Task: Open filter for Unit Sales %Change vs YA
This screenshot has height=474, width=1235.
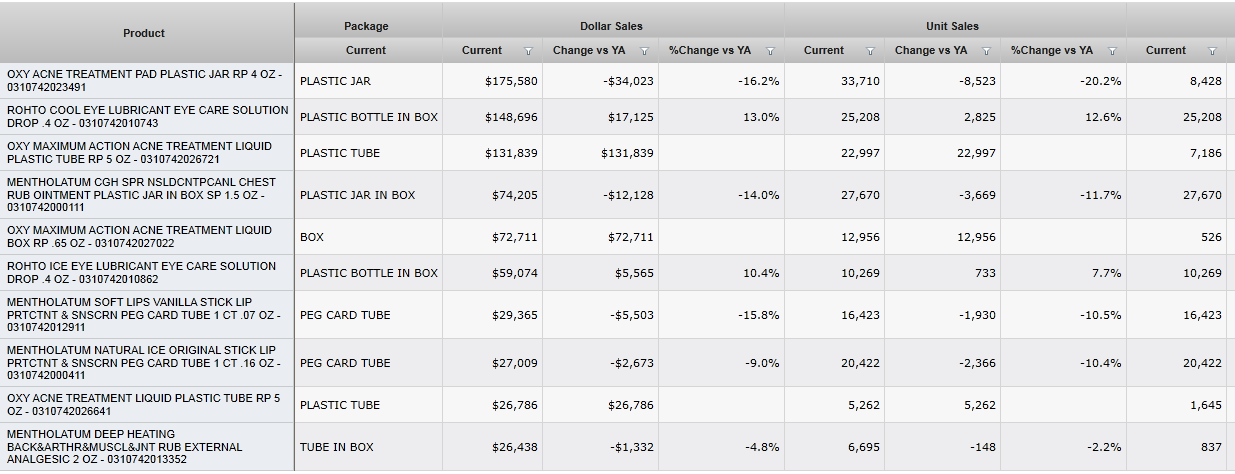Action: (1112, 51)
